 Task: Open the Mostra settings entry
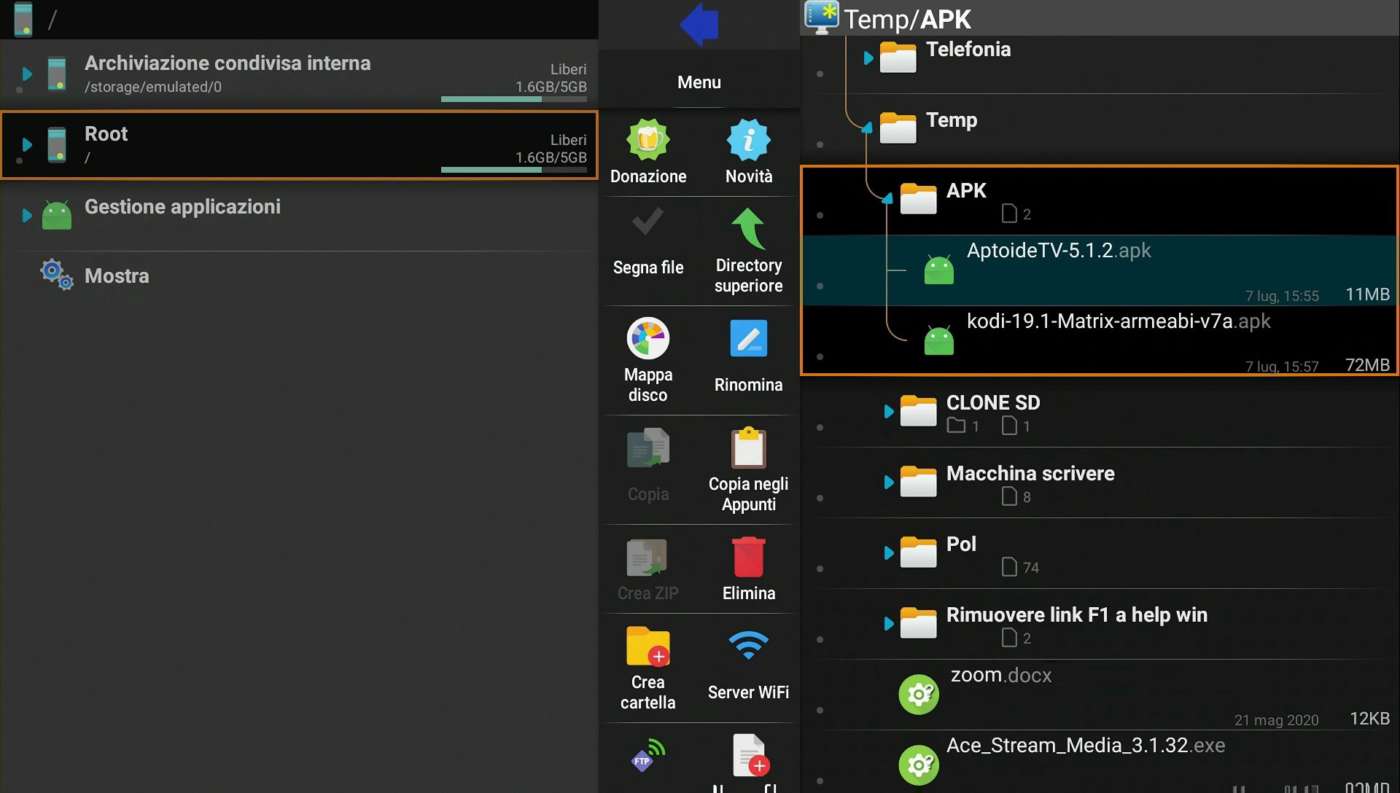coord(116,276)
